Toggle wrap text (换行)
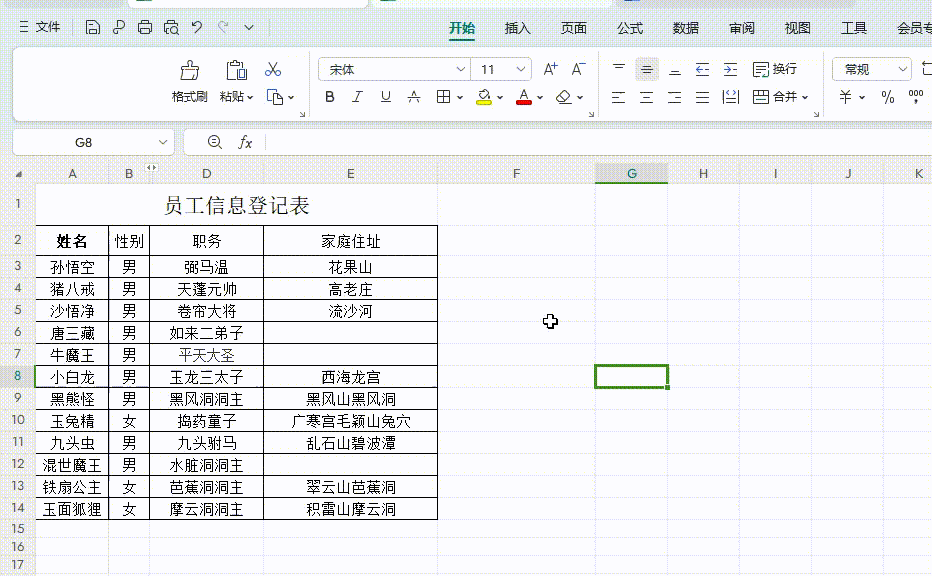The height and width of the screenshot is (576, 932). (x=774, y=70)
